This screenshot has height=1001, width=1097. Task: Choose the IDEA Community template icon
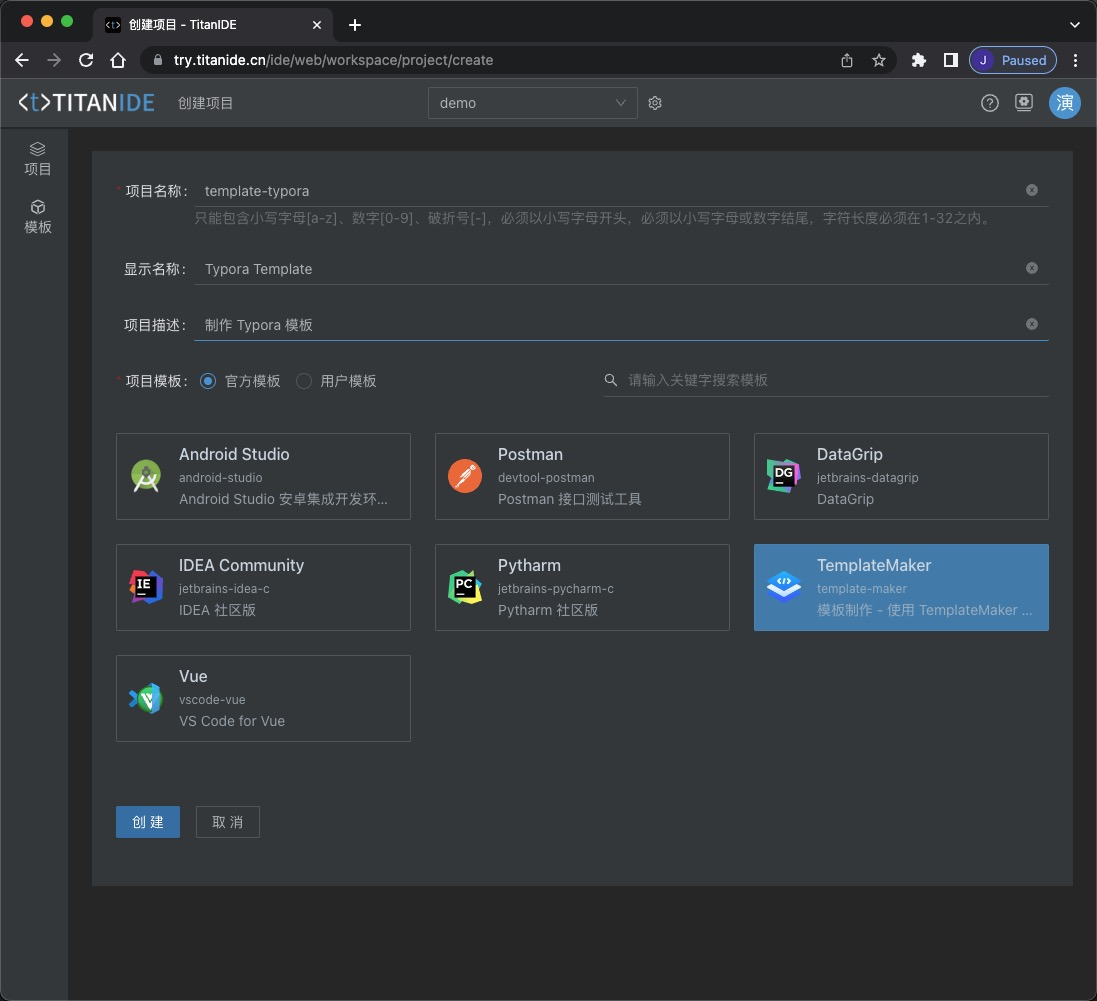click(x=146, y=587)
